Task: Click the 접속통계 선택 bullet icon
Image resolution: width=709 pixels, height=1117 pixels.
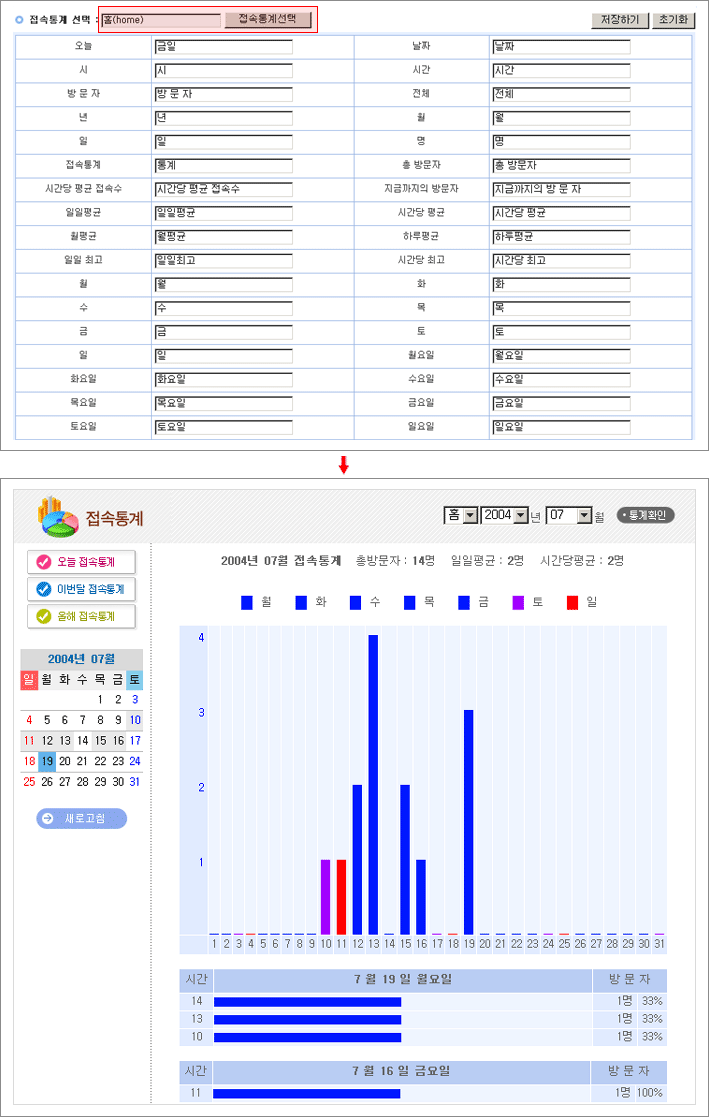Action: point(19,19)
